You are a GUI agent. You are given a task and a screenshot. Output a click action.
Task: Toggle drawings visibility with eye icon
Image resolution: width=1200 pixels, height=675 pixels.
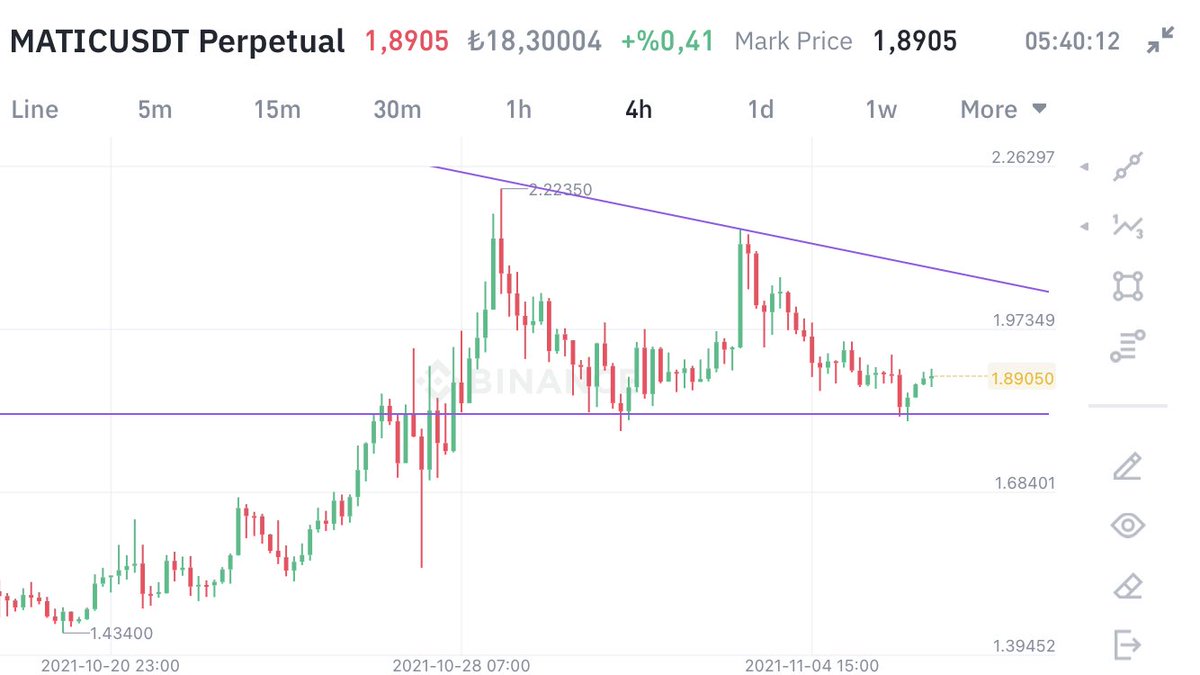[x=1128, y=526]
